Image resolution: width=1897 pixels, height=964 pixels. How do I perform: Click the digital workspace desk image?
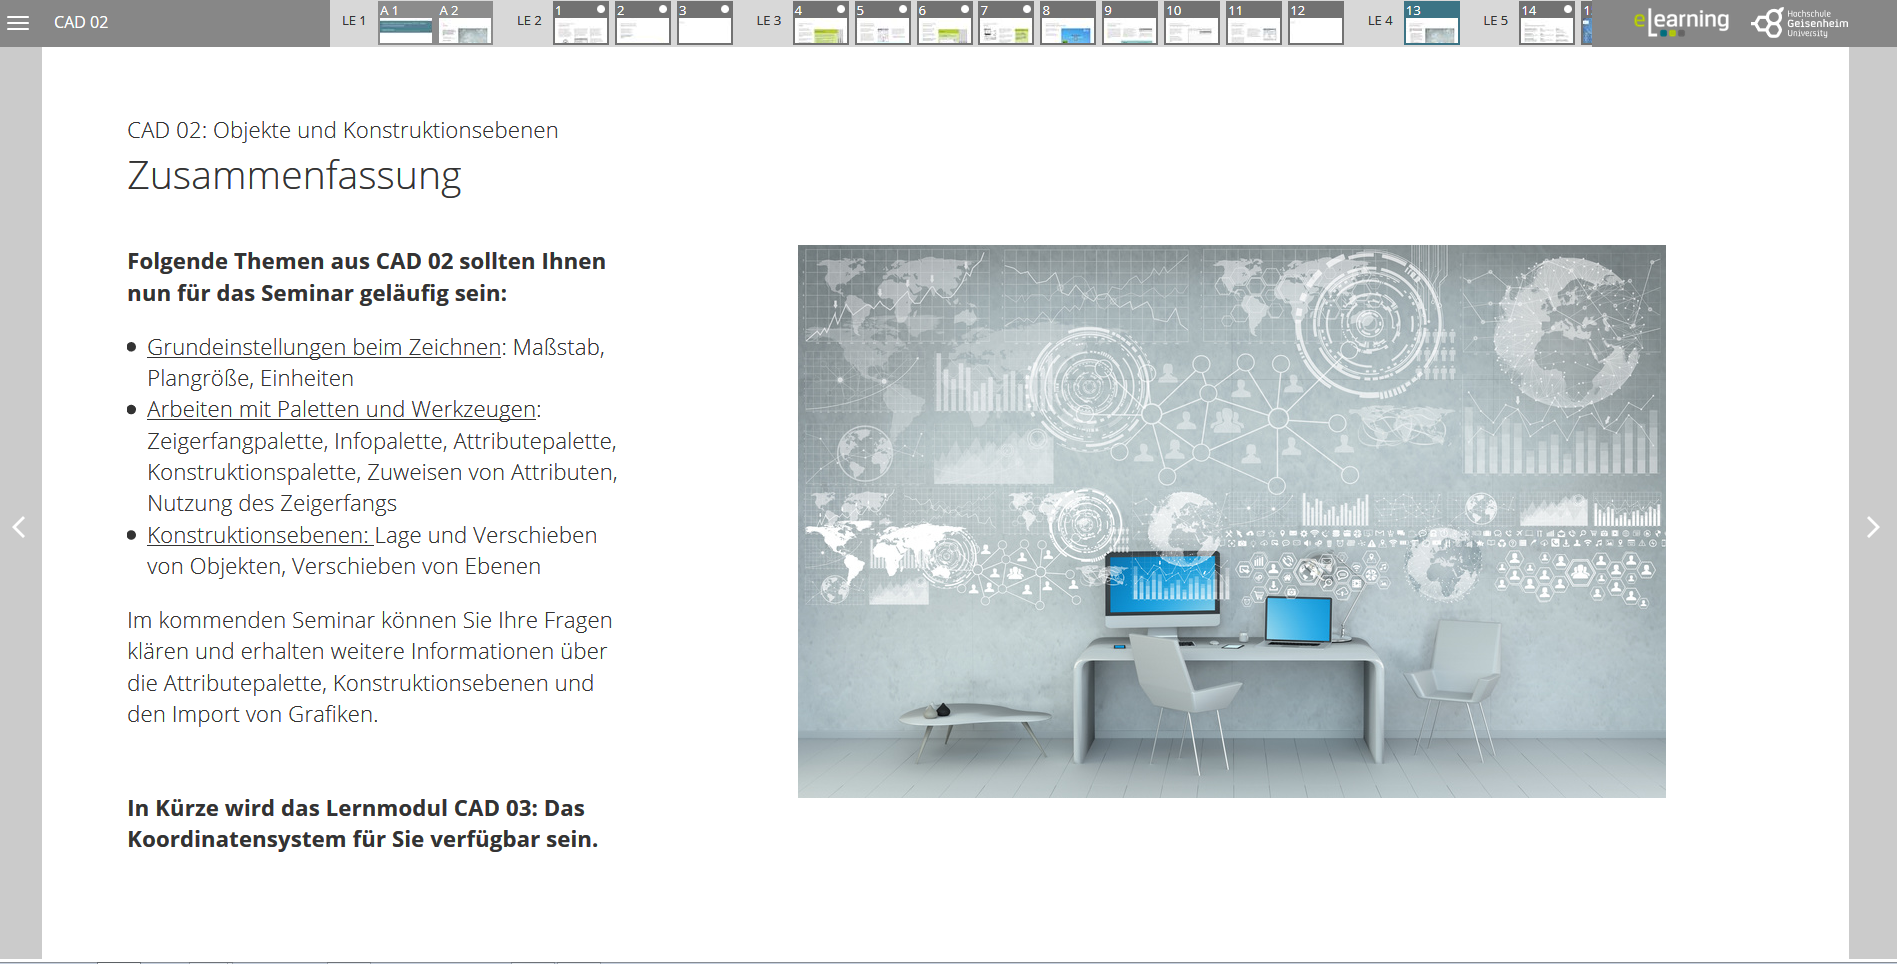click(x=1231, y=521)
